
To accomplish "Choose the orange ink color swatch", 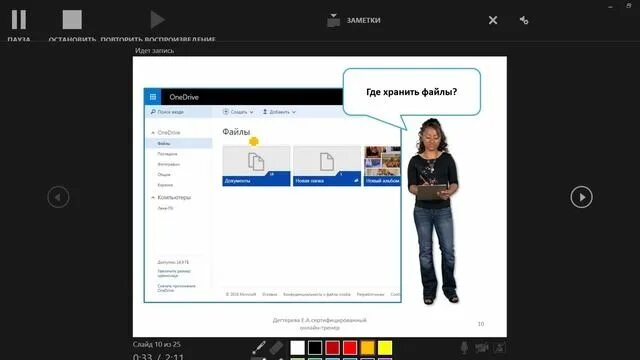I will pyautogui.click(x=367, y=348).
